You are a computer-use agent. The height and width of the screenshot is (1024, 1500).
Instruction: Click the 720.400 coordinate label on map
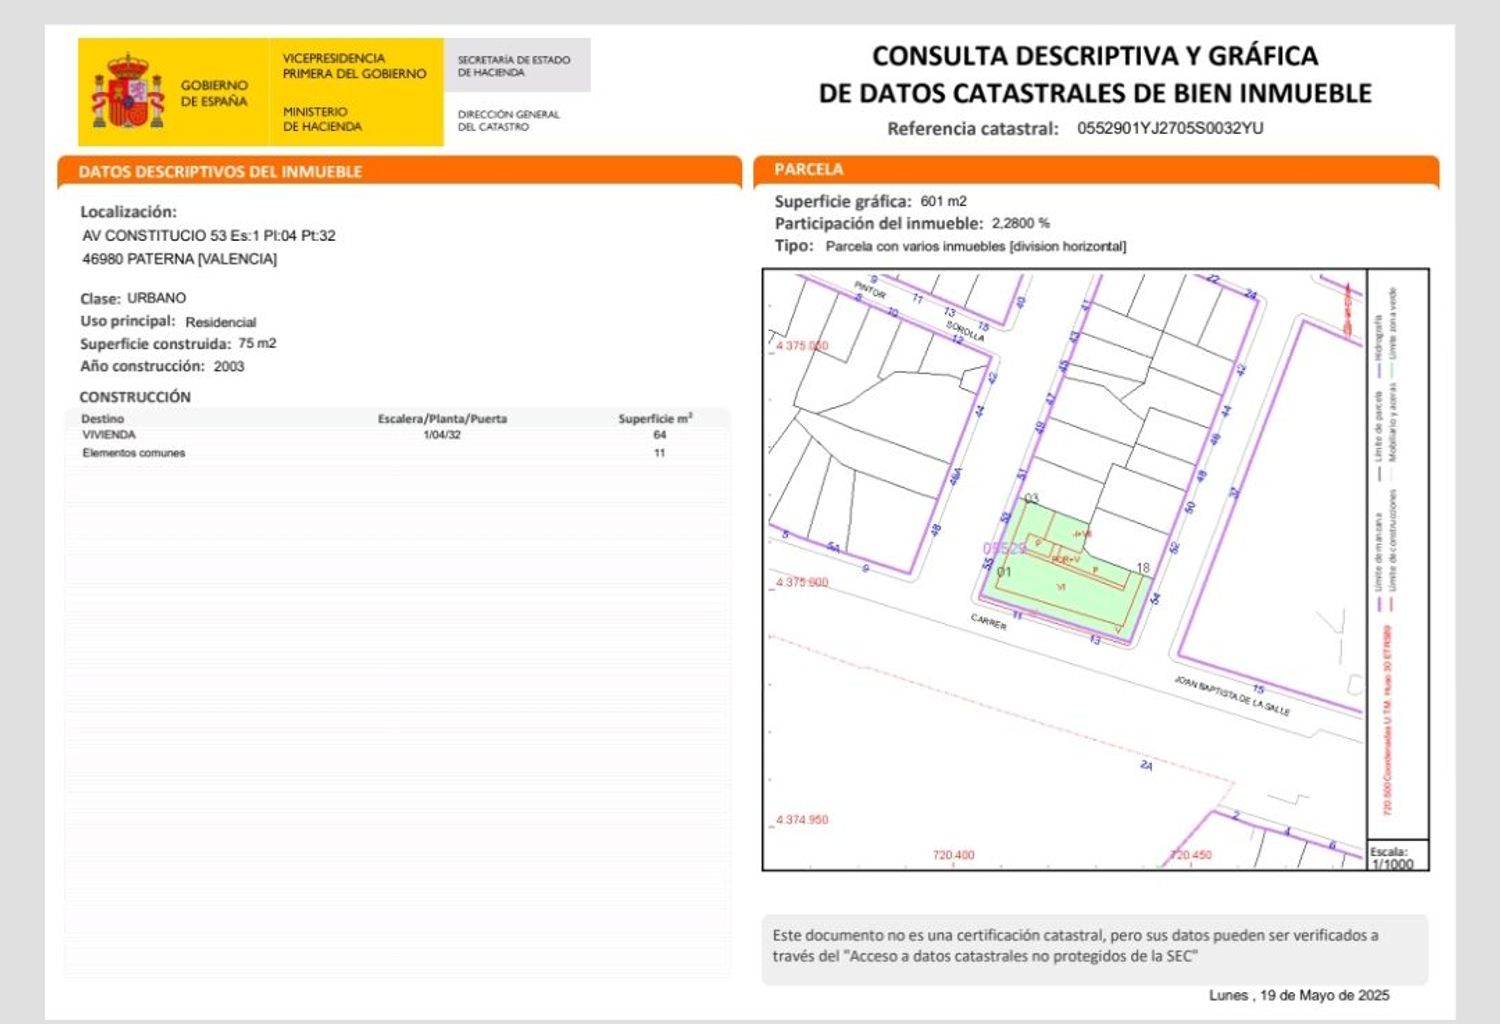pos(953,855)
